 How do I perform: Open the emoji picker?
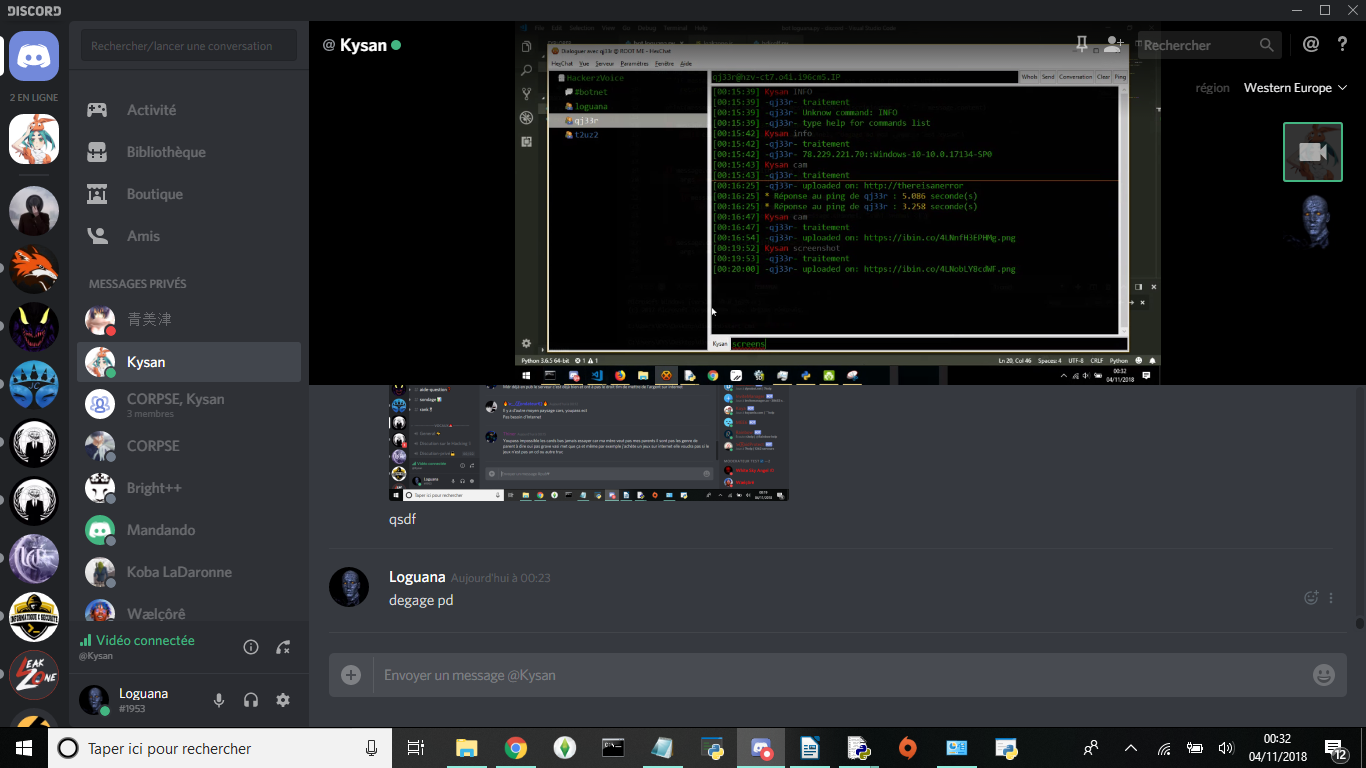click(x=1324, y=675)
